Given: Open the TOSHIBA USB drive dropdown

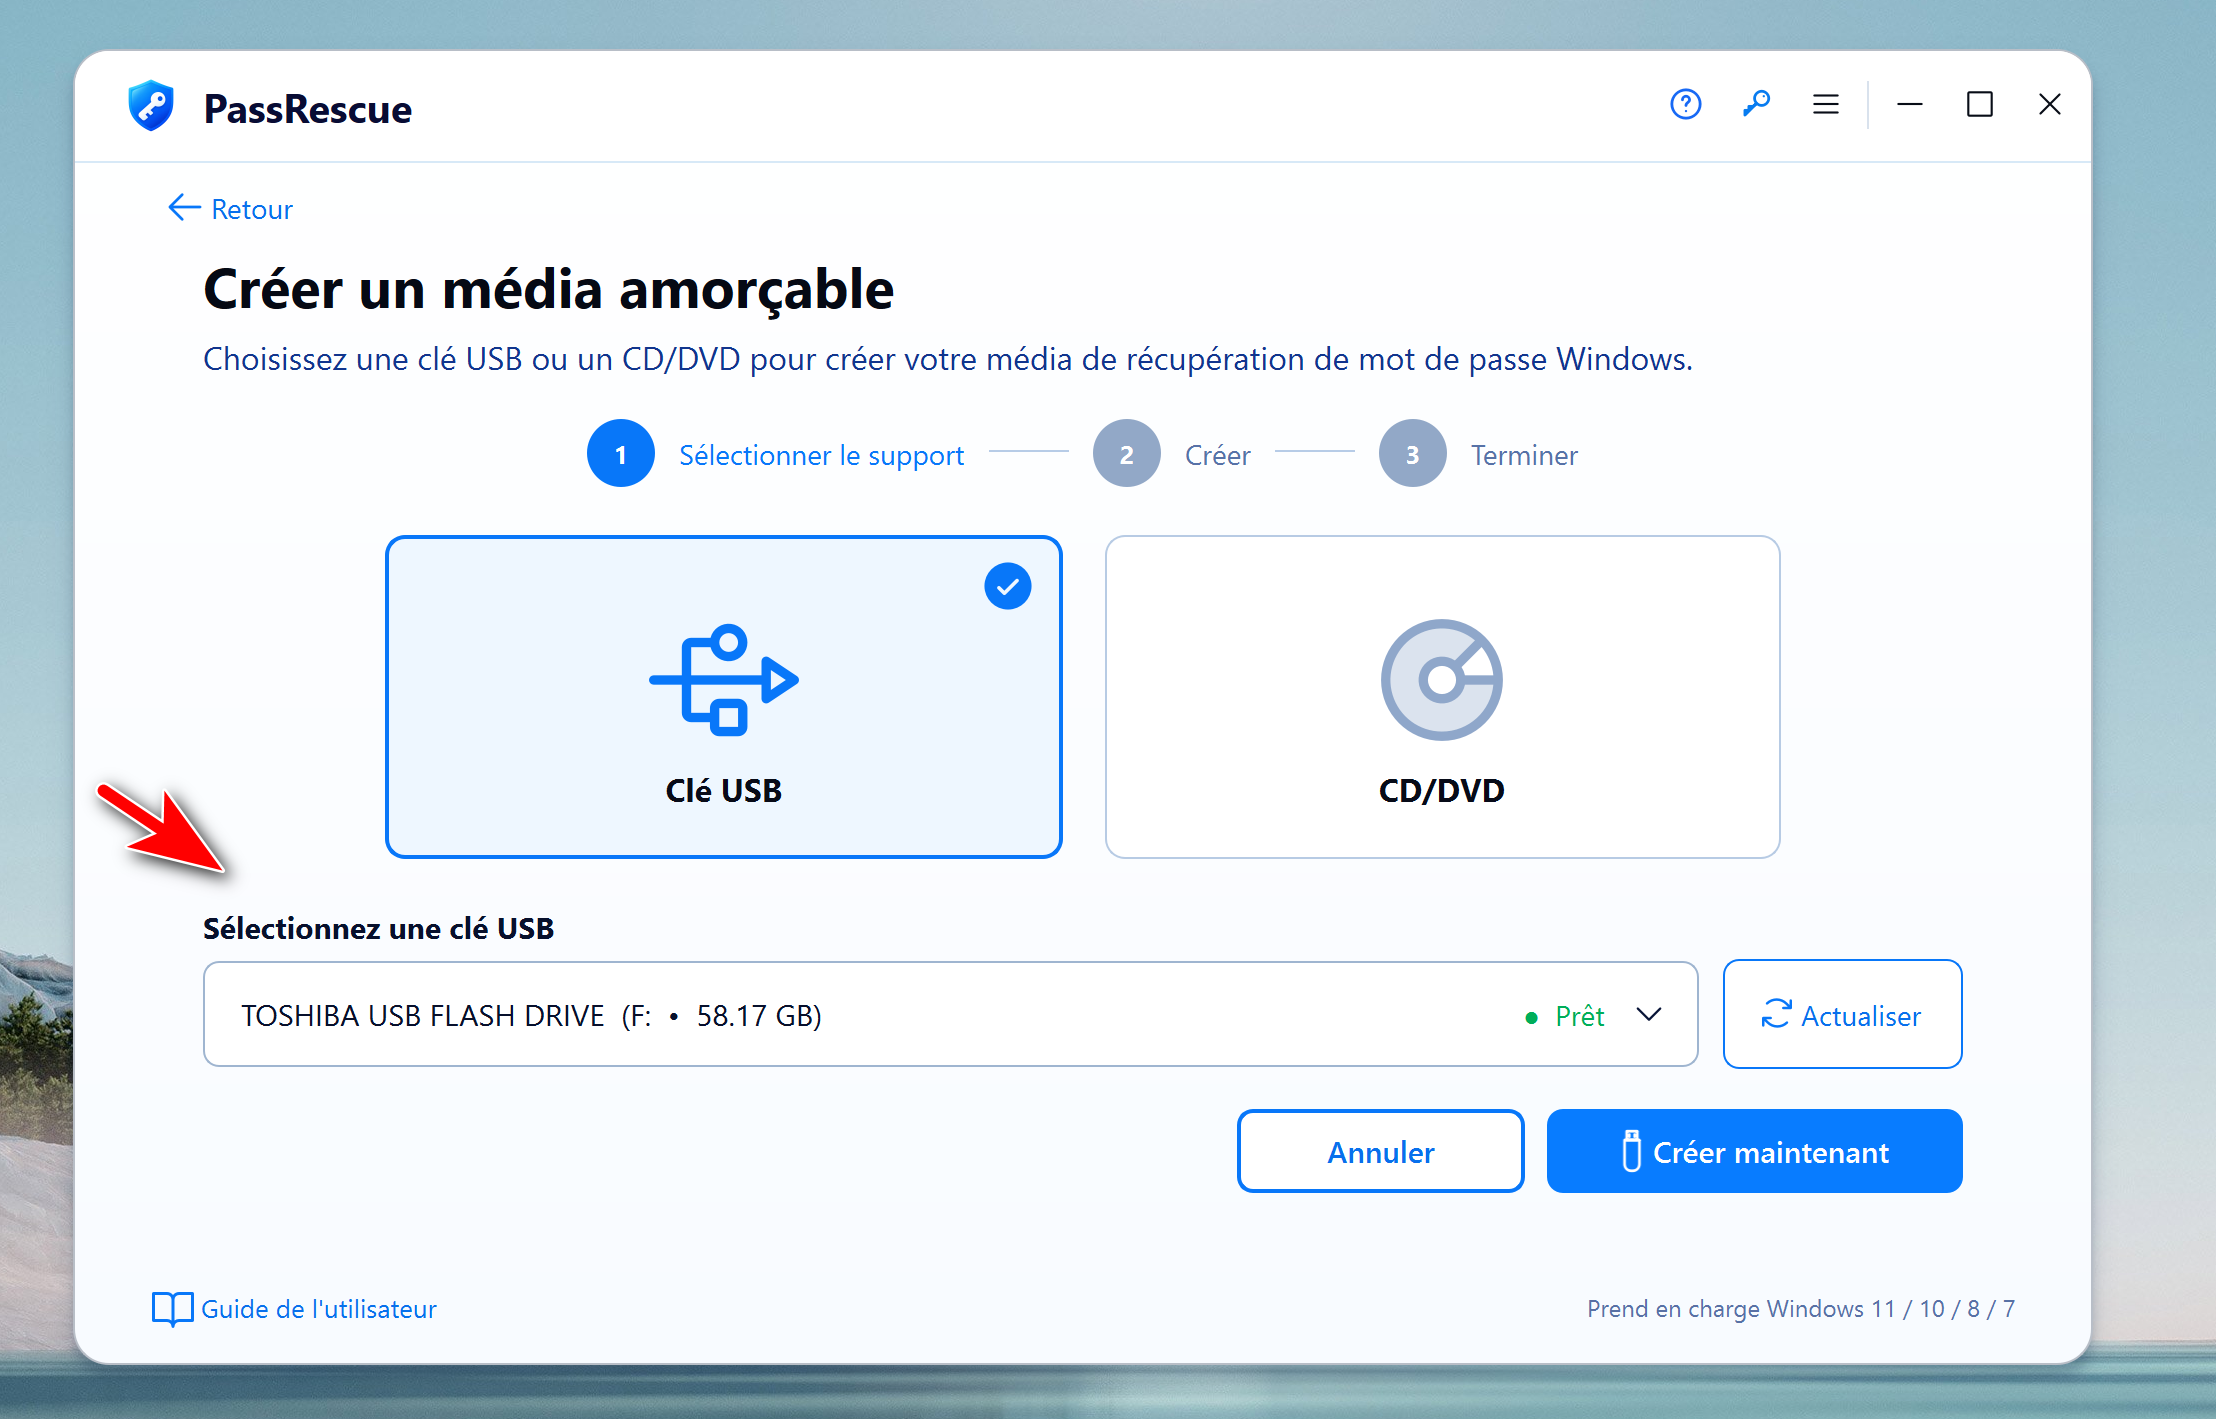Looking at the screenshot, I should 951,1015.
